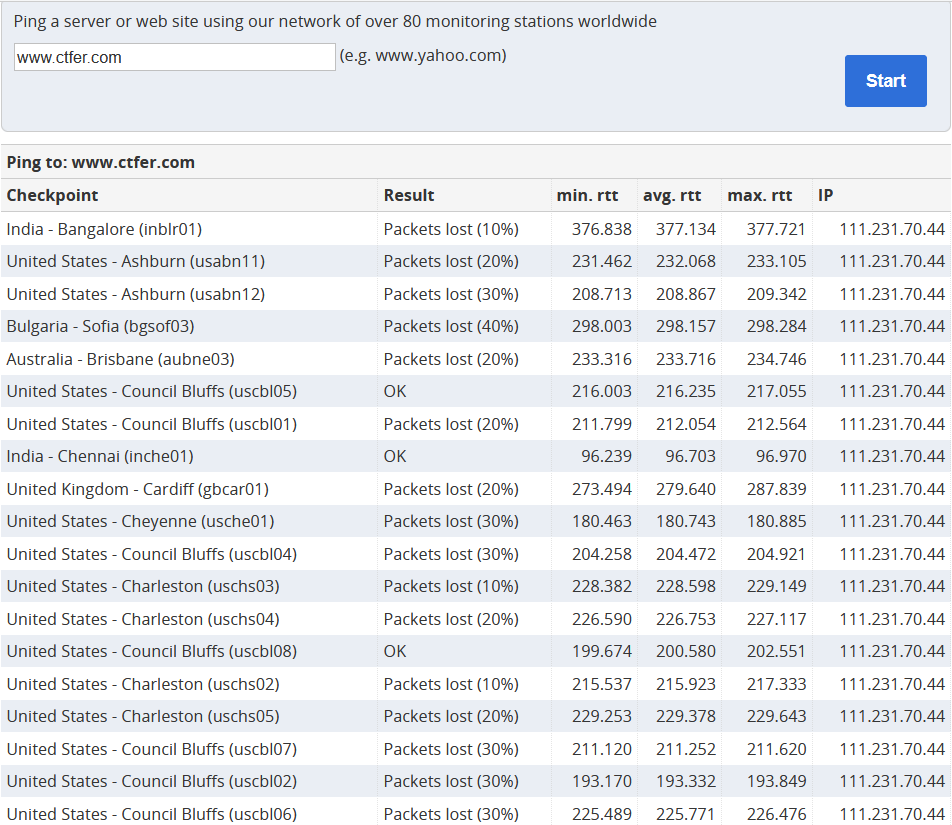Click the IP column header
Viewport: 952px width, 825px height.
click(x=826, y=195)
